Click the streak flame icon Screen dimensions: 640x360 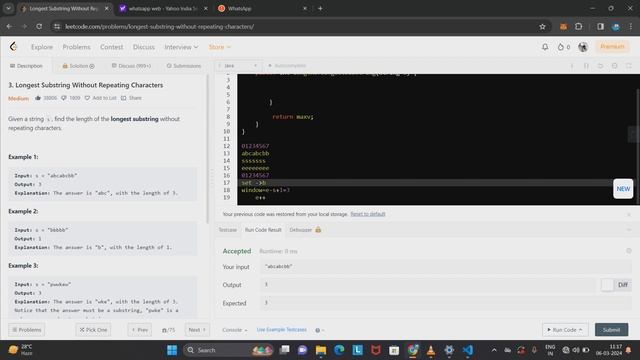coord(561,47)
